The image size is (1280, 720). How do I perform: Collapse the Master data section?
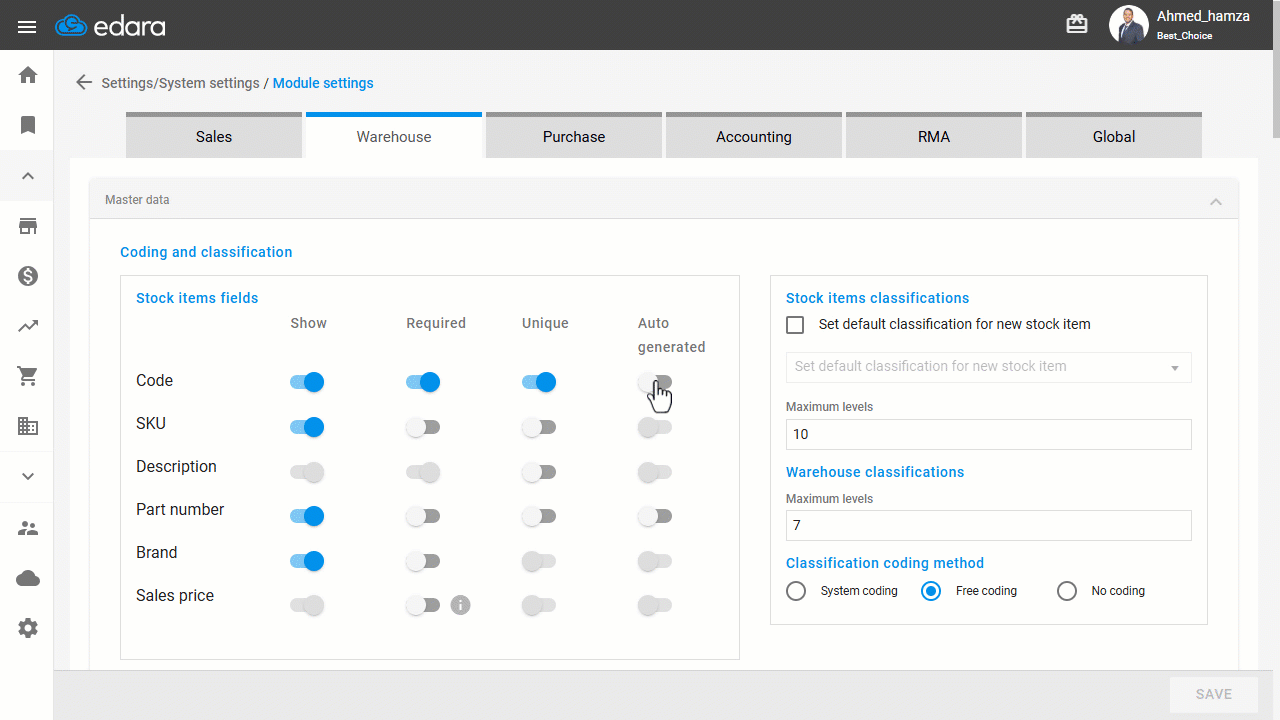1215,201
